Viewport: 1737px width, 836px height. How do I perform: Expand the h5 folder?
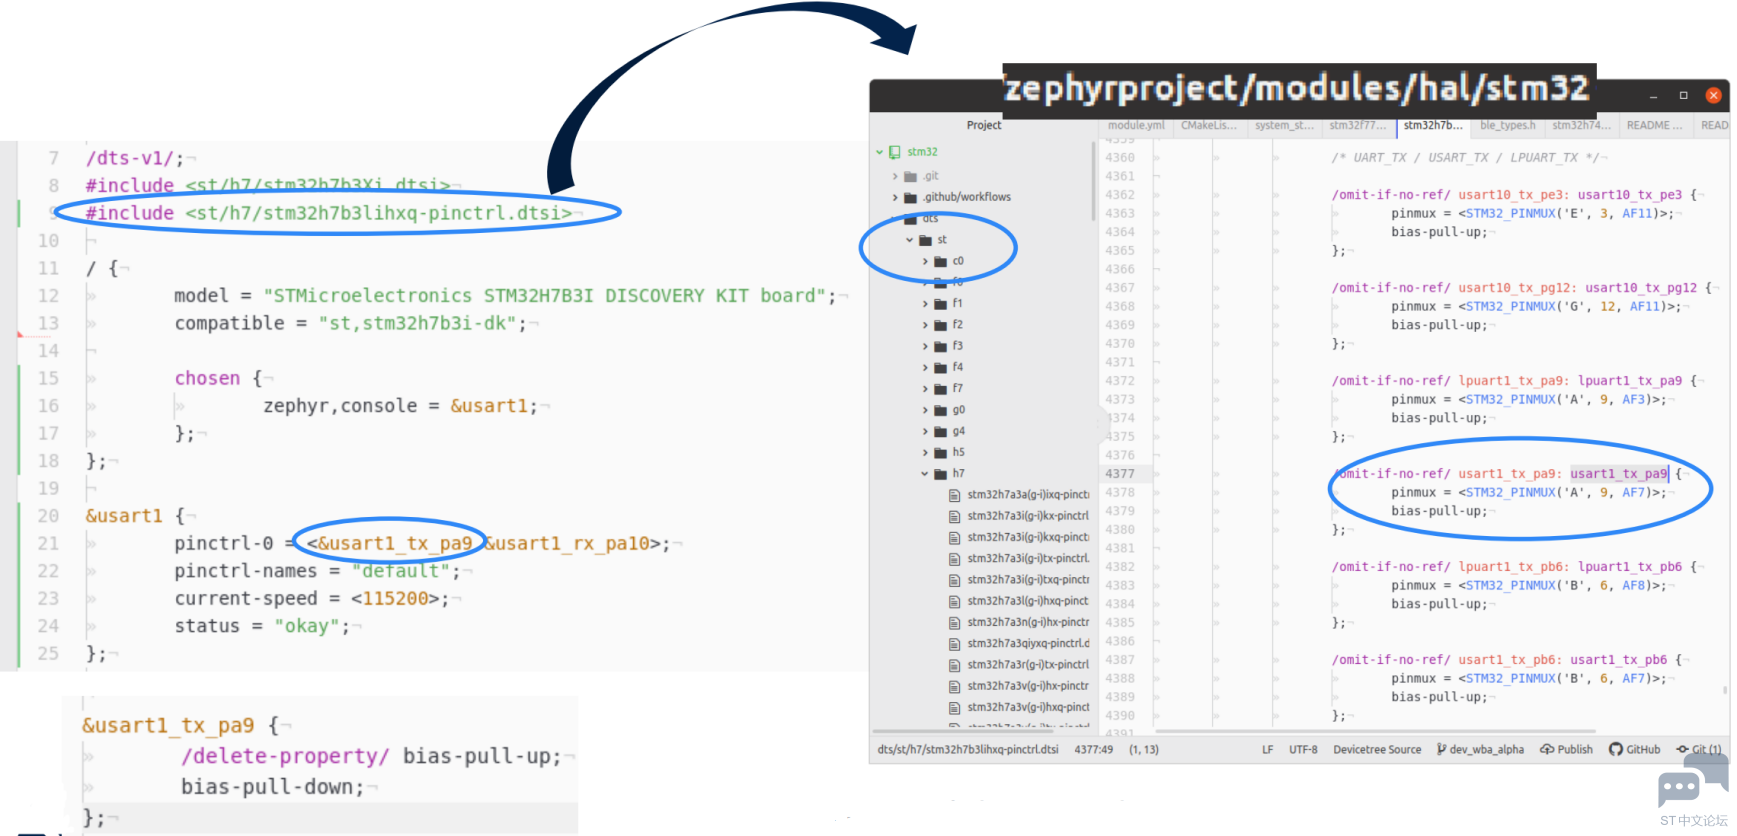925,452
